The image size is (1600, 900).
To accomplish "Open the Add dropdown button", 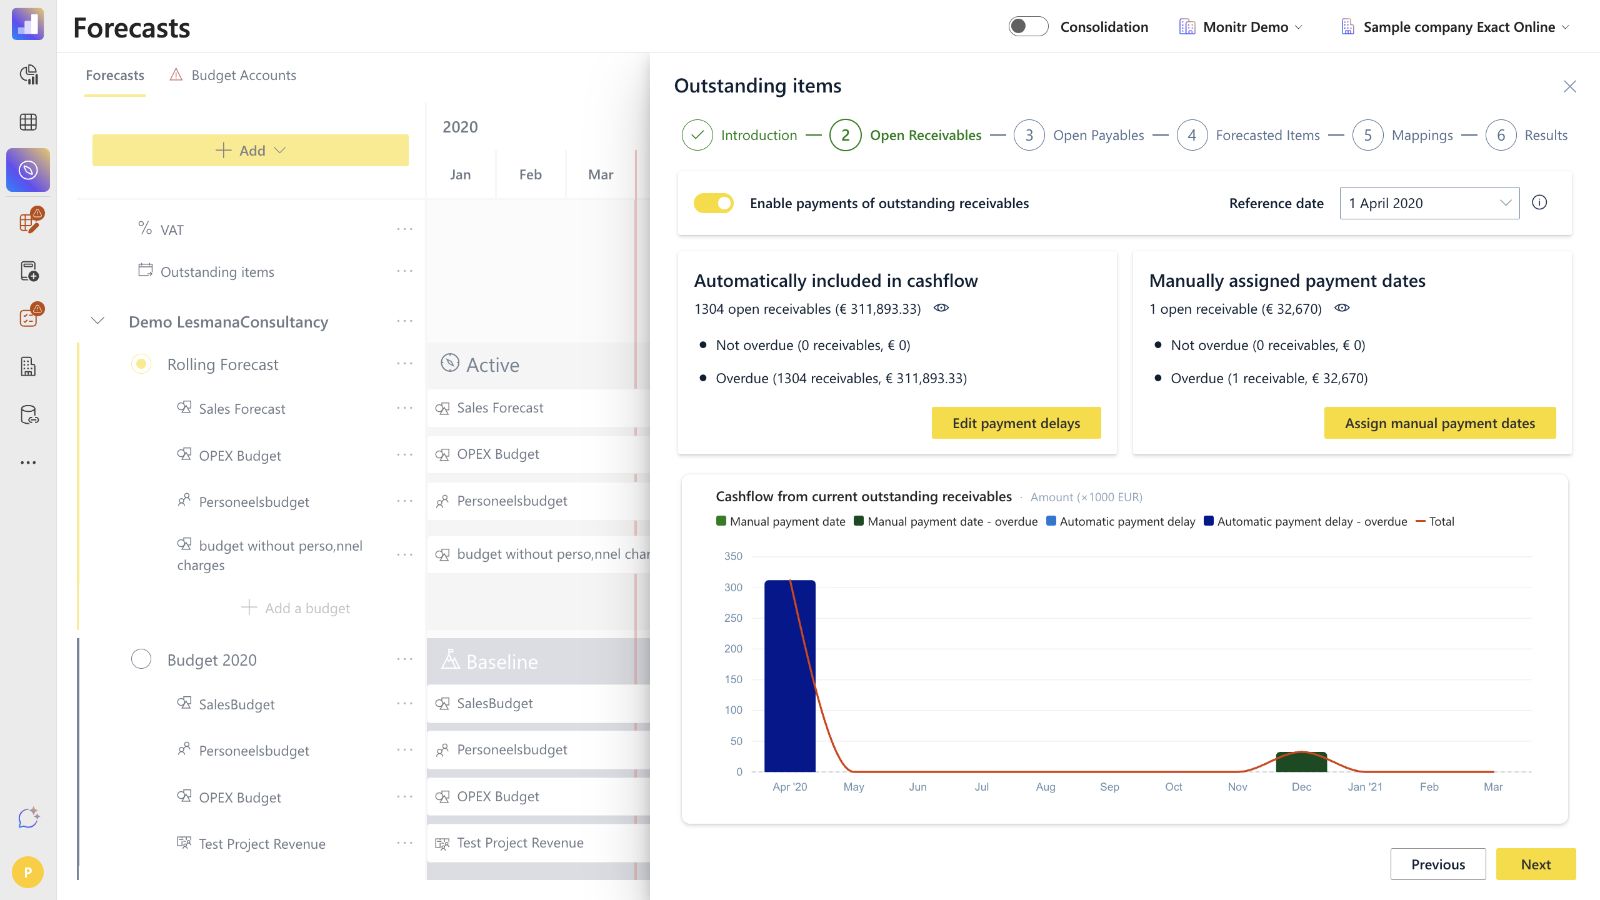I will point(251,150).
